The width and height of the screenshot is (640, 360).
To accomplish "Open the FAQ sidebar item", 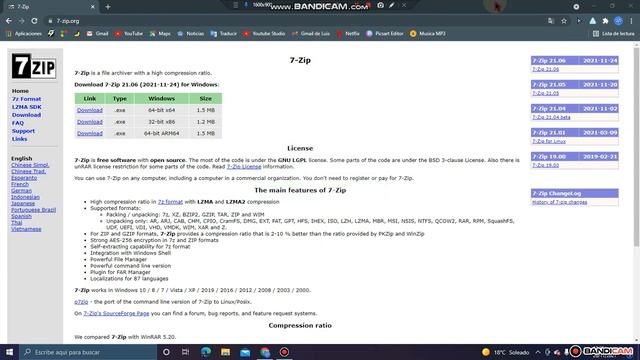I will coord(18,123).
